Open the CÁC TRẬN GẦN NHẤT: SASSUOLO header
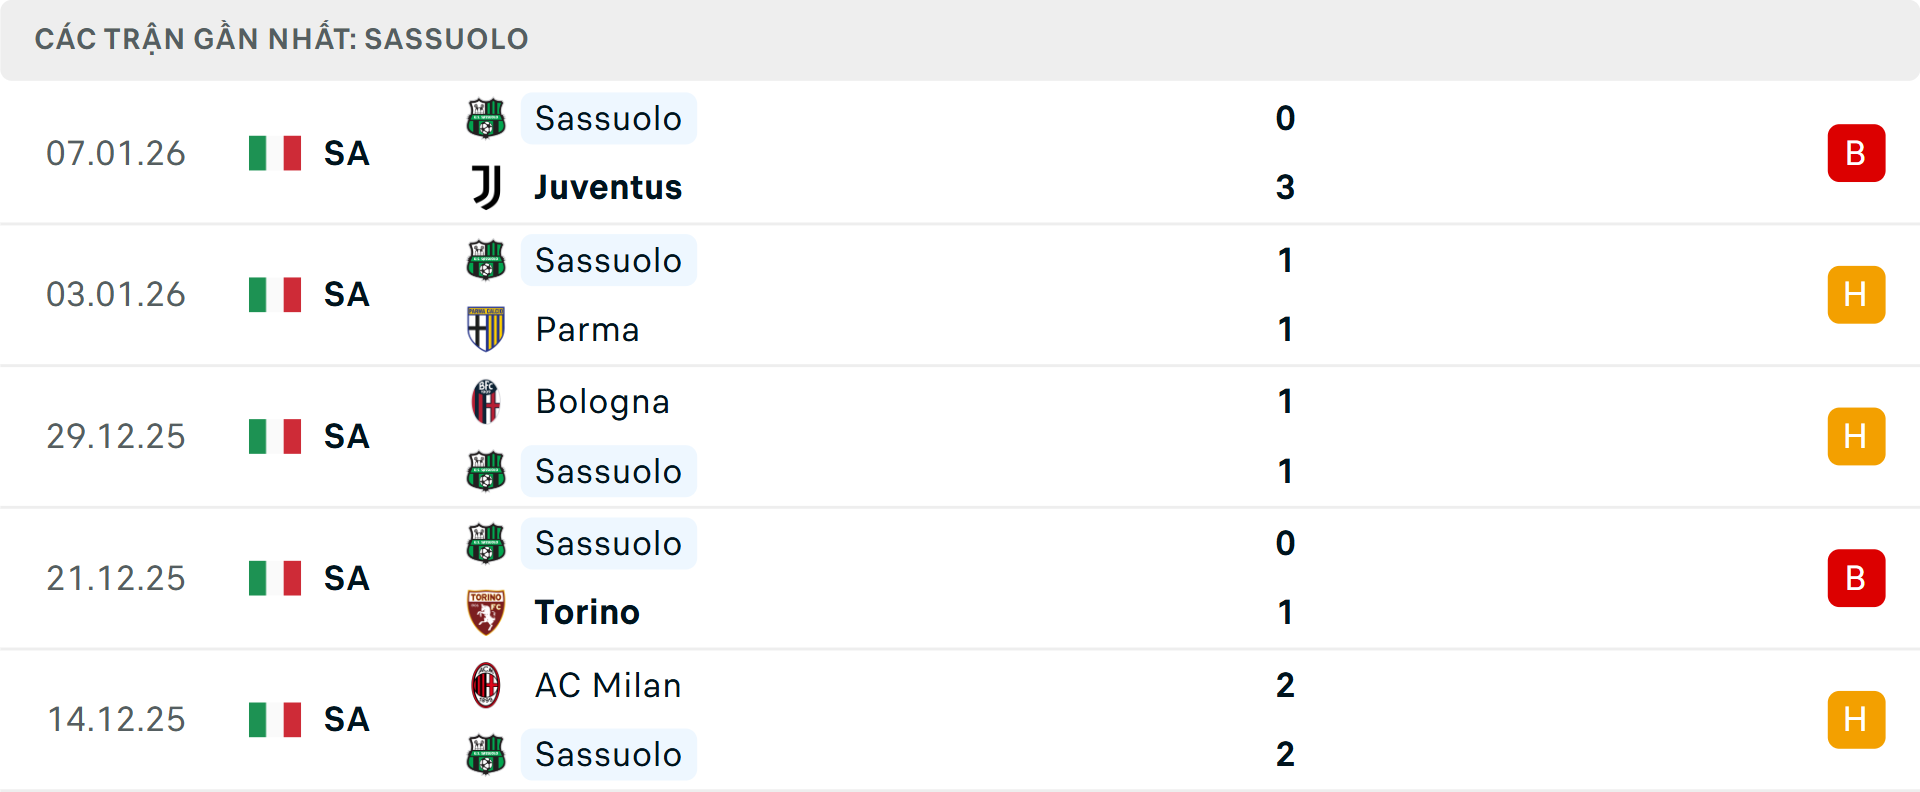The width and height of the screenshot is (1920, 792). (x=282, y=38)
